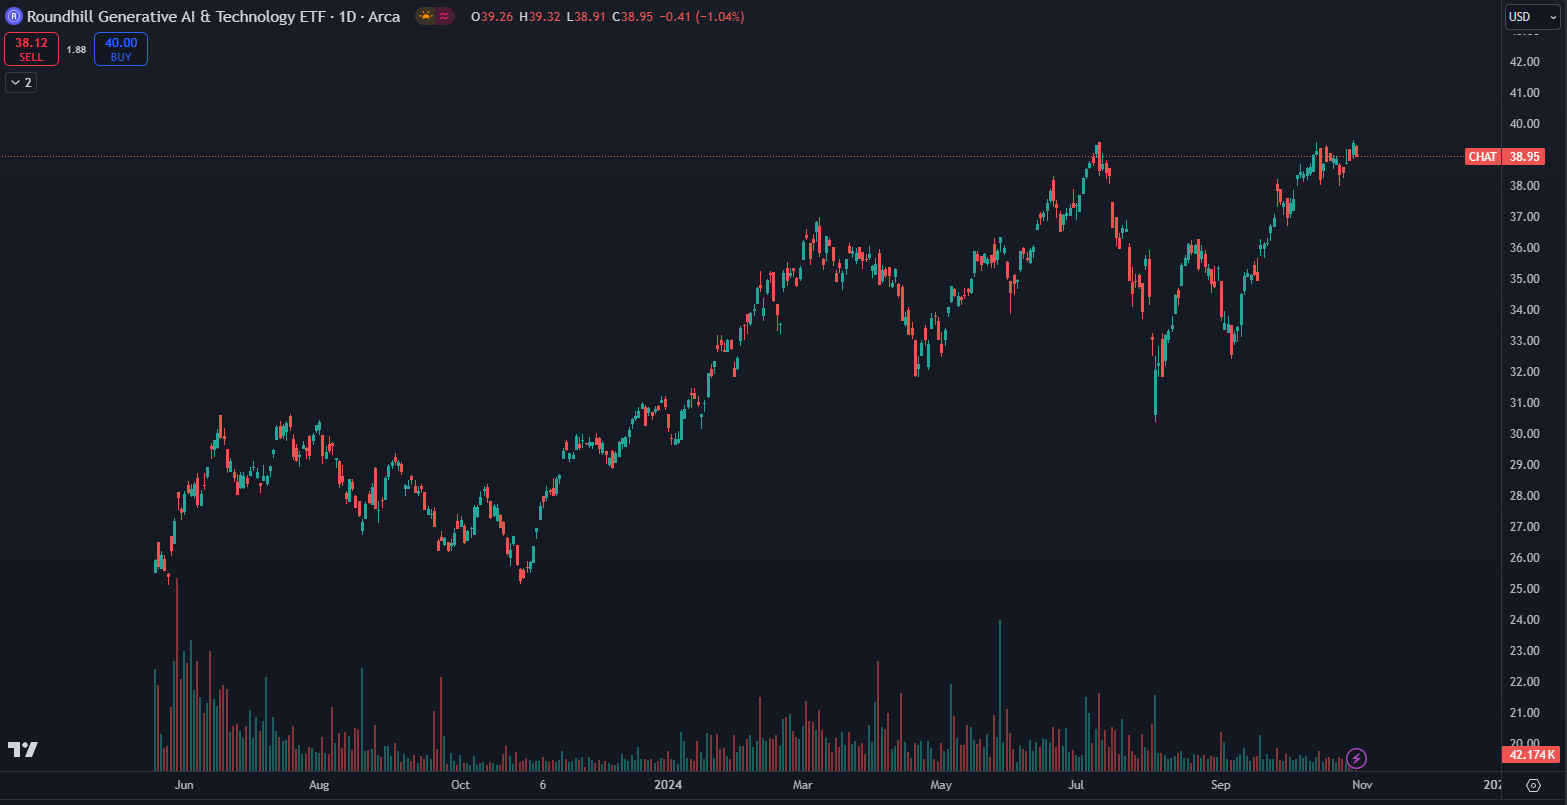Image resolution: width=1567 pixels, height=805 pixels.
Task: Click the Jun label on time axis
Action: (x=184, y=786)
